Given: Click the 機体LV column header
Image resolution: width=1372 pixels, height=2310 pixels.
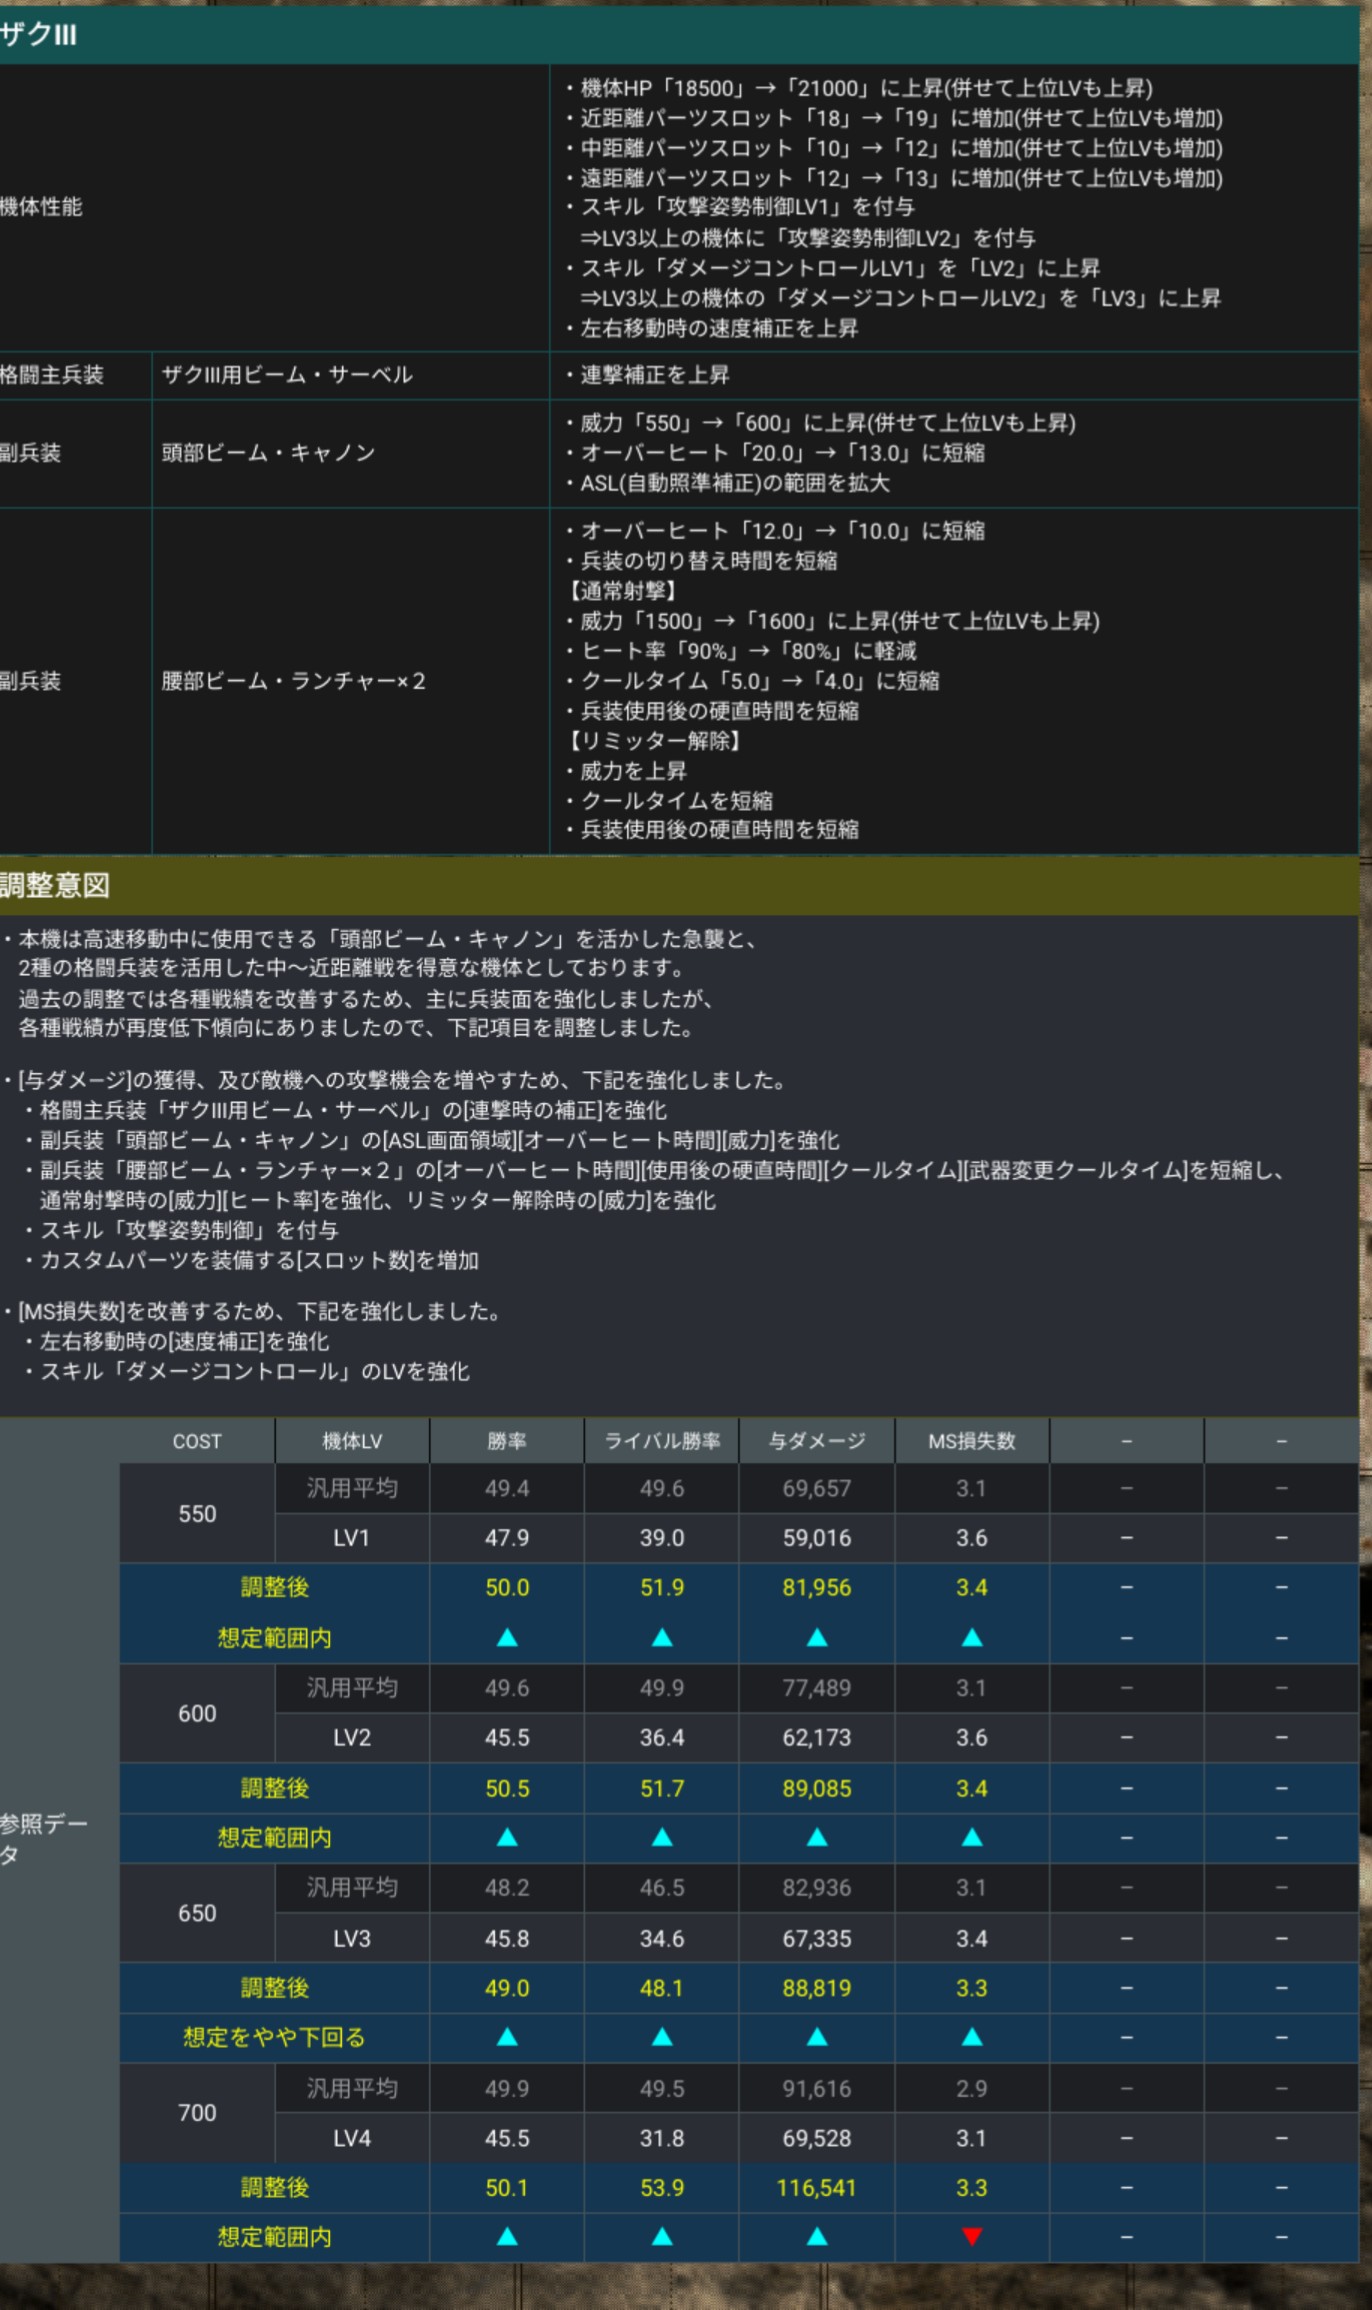Looking at the screenshot, I should pyautogui.click(x=352, y=1441).
